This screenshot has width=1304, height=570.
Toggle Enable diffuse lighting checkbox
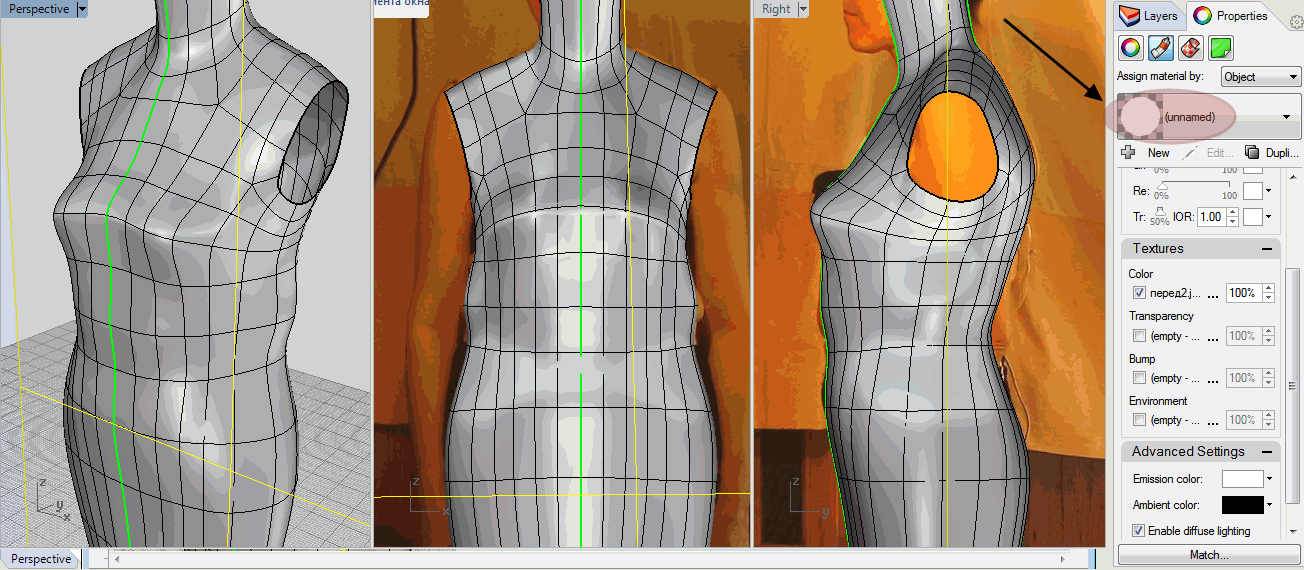pos(1139,531)
